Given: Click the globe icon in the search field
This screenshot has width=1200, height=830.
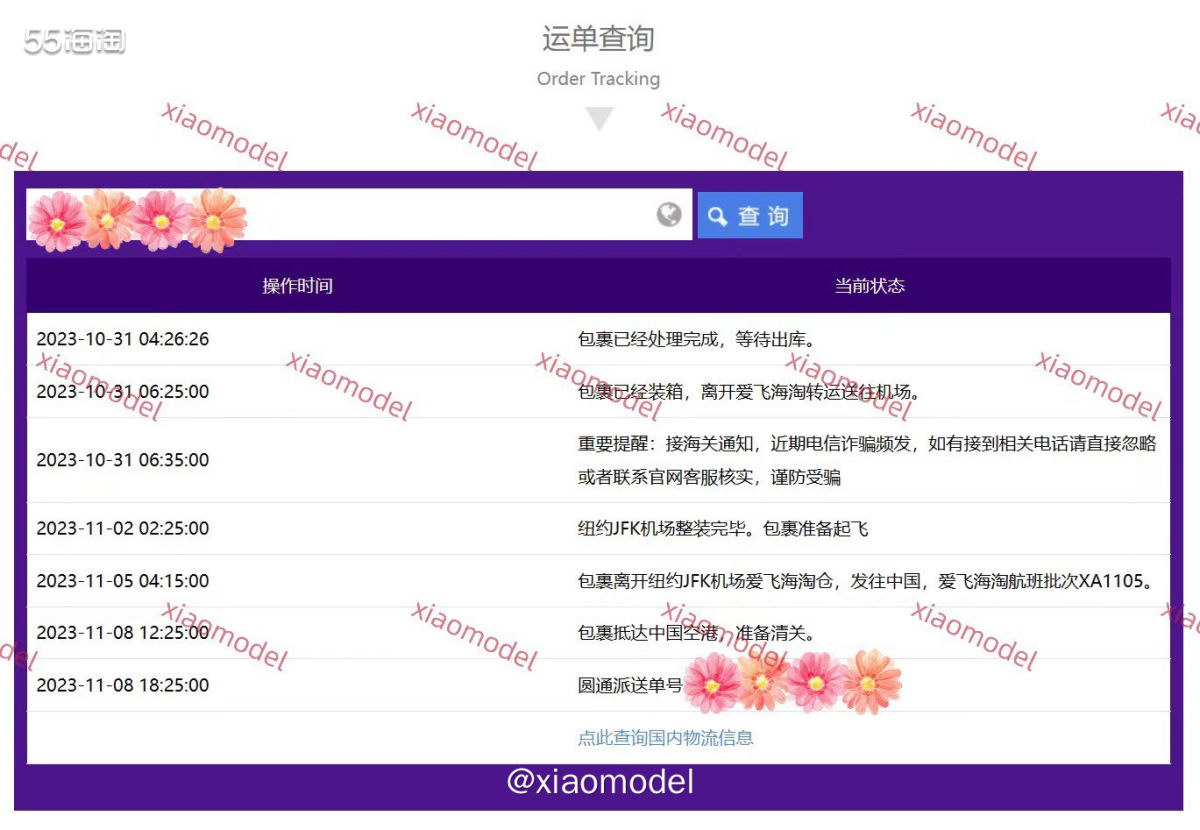Looking at the screenshot, I should point(668,214).
